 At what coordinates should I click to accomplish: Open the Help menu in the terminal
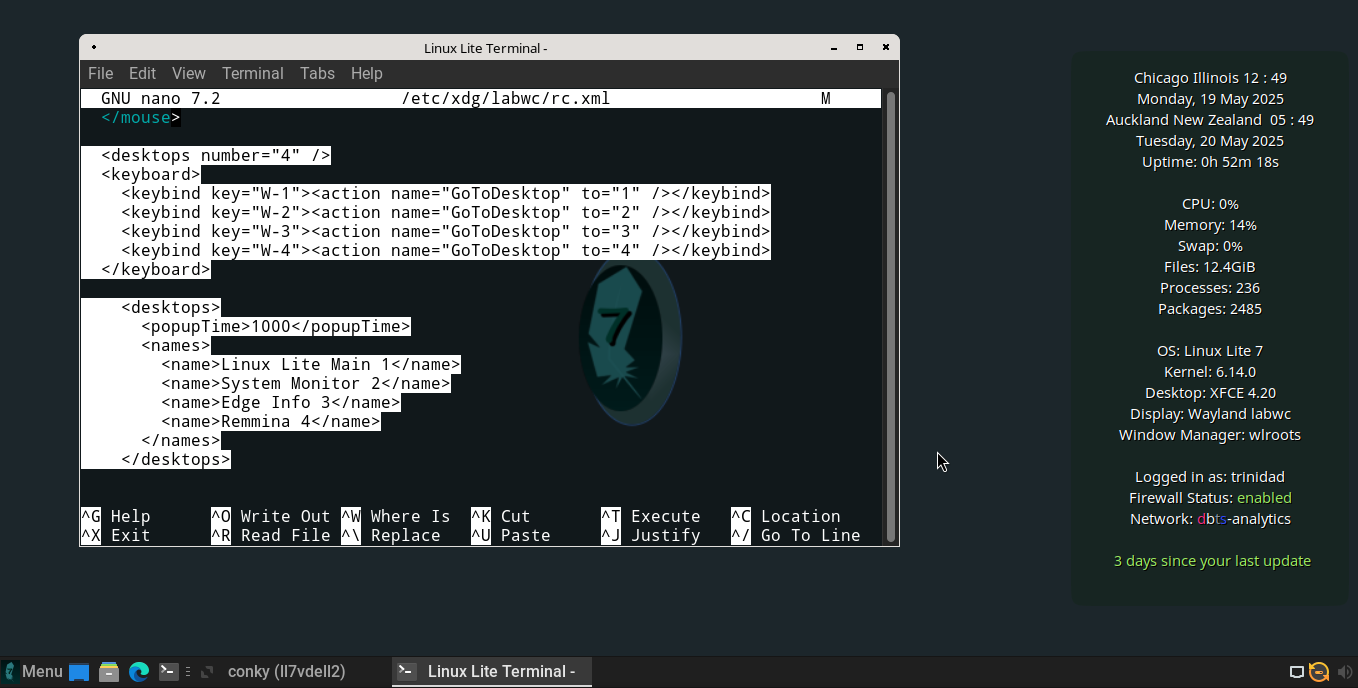367,73
